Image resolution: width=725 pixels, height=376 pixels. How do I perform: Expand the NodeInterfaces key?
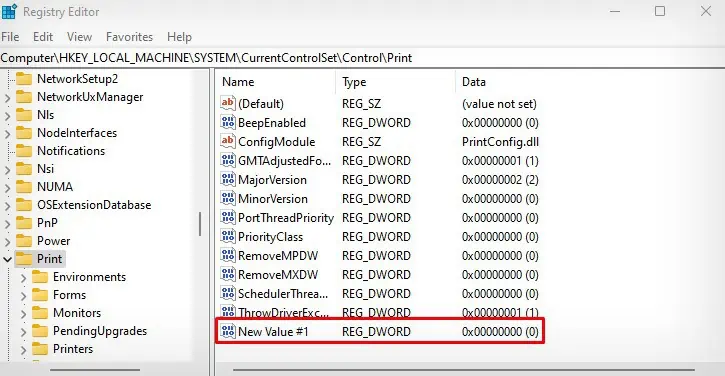[x=7, y=134]
